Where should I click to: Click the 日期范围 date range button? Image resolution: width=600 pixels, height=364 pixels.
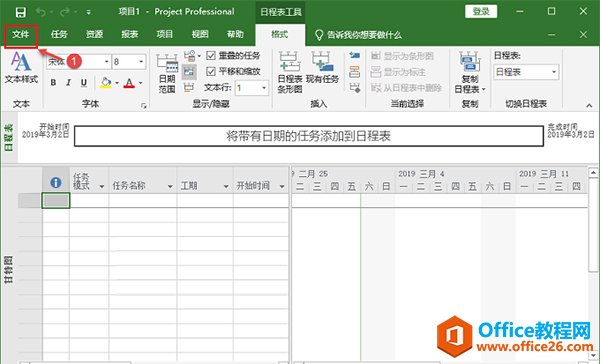(167, 73)
